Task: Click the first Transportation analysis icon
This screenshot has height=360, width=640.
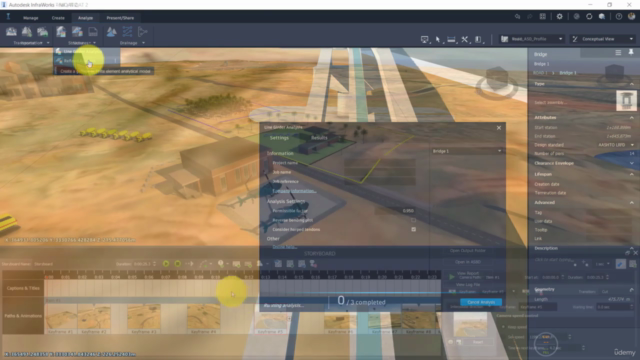Action: [11, 31]
